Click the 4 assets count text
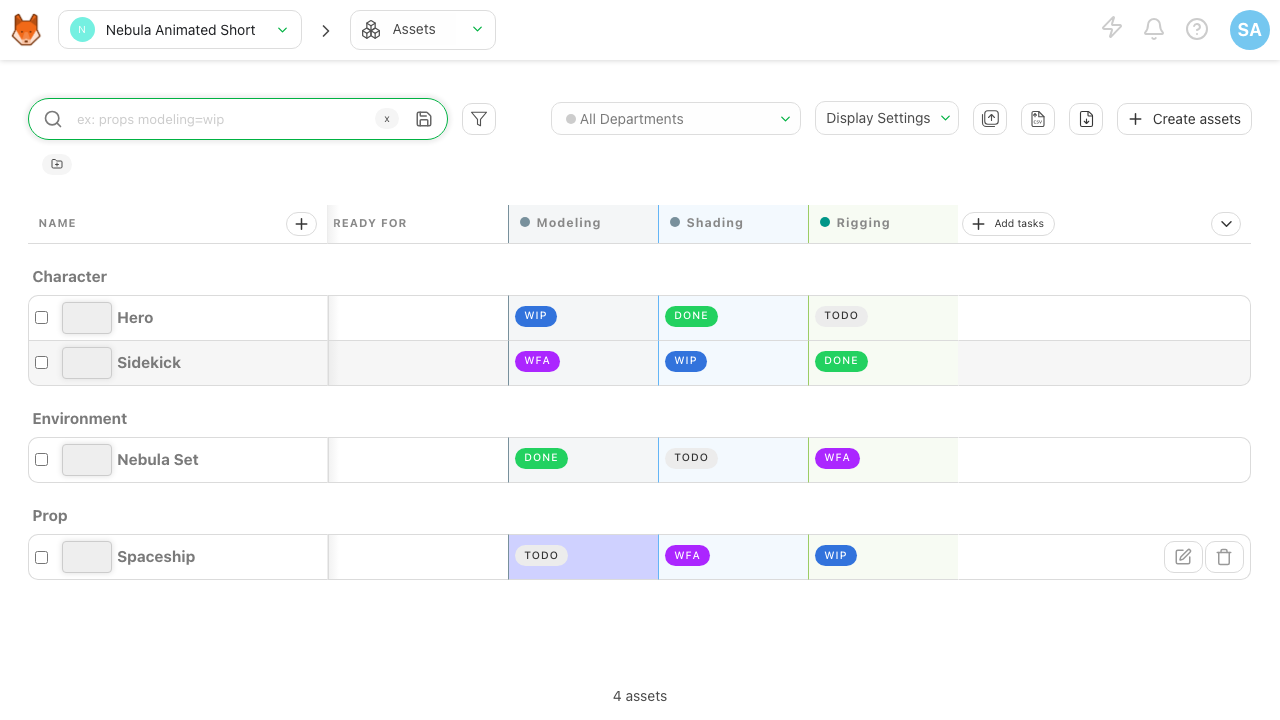This screenshot has width=1280, height=720. 640,696
